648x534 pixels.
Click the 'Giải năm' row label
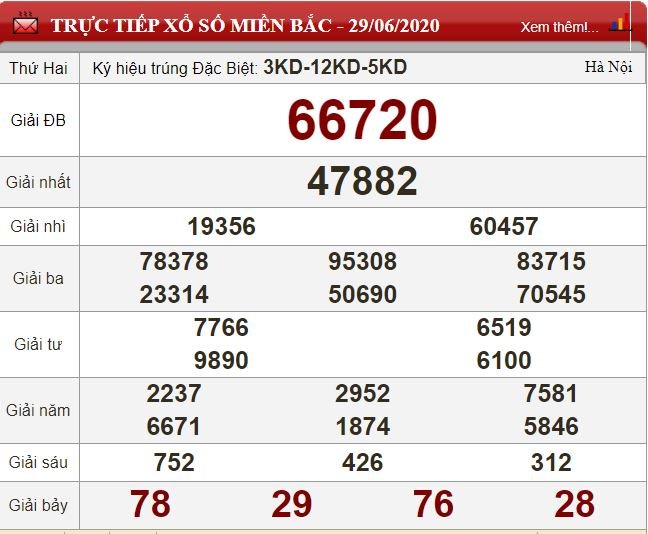click(38, 410)
